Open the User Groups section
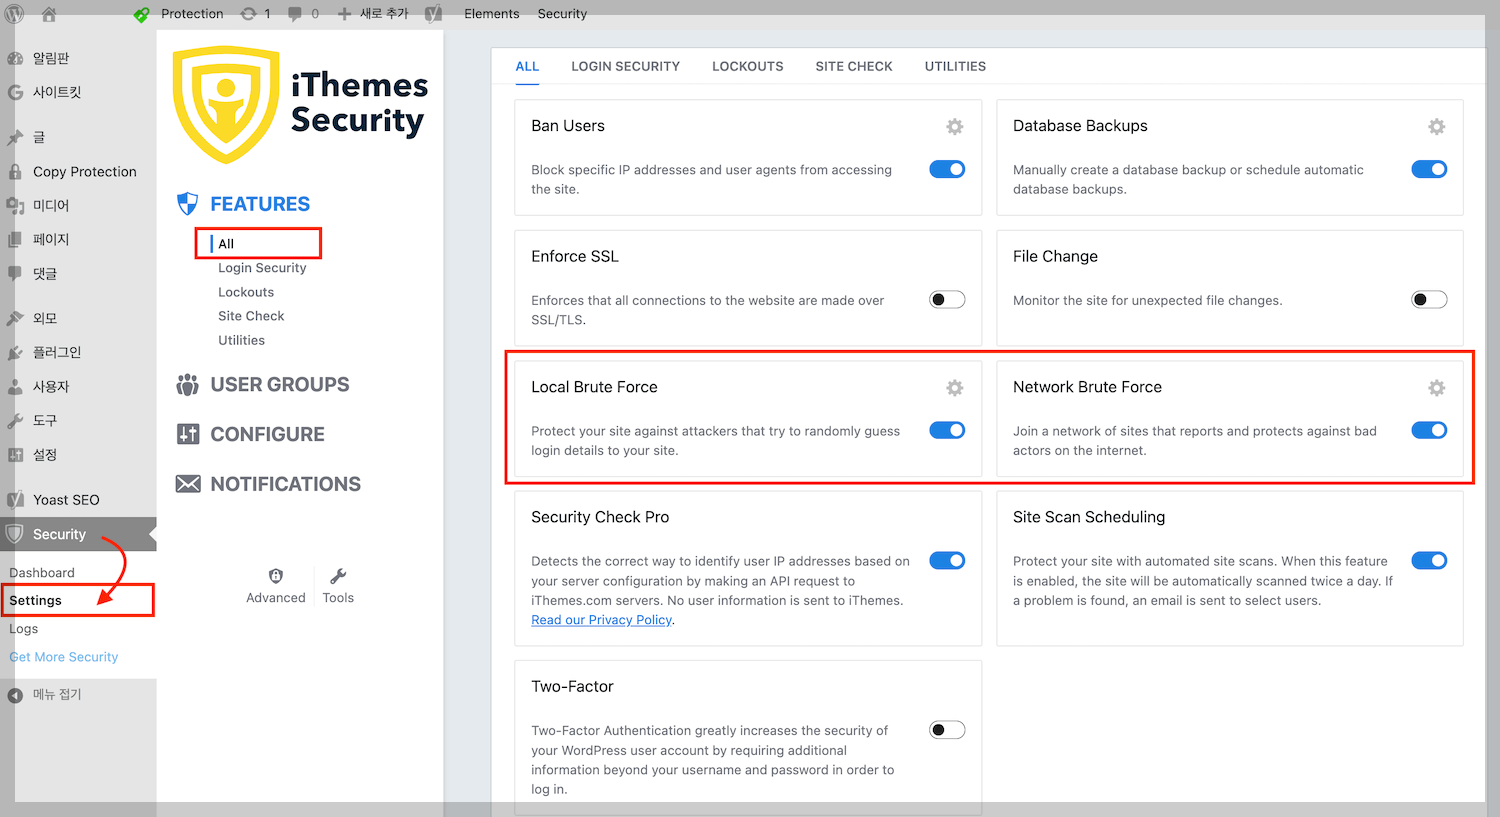 (261, 384)
